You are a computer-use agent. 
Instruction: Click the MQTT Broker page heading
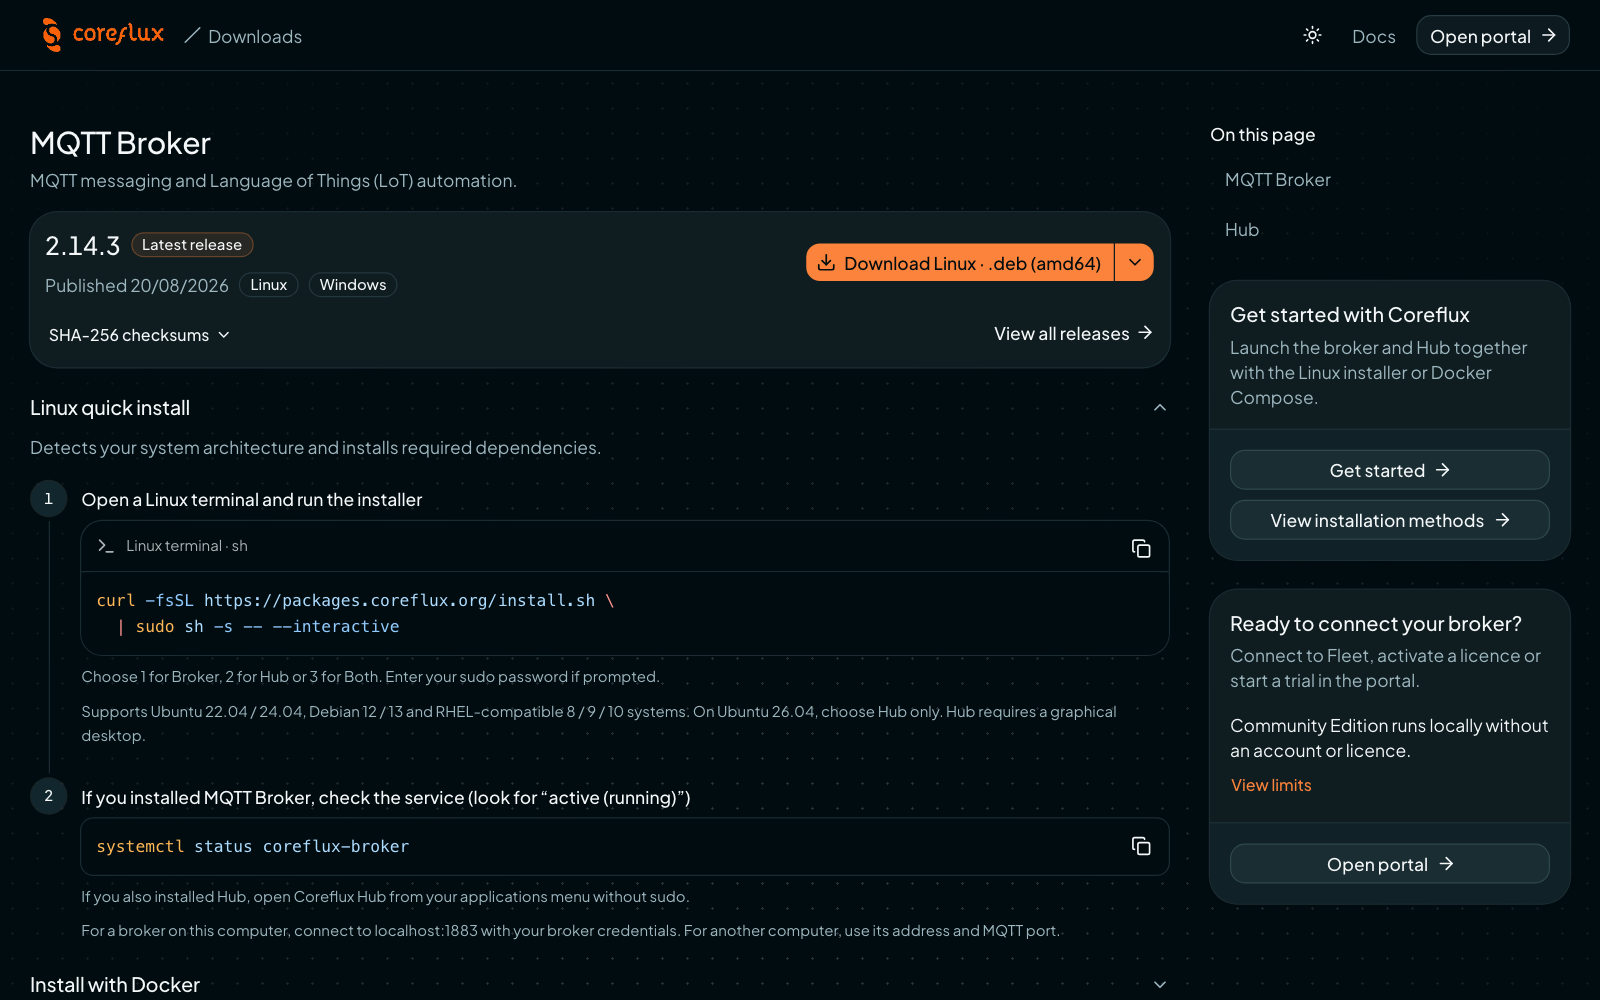tap(120, 143)
